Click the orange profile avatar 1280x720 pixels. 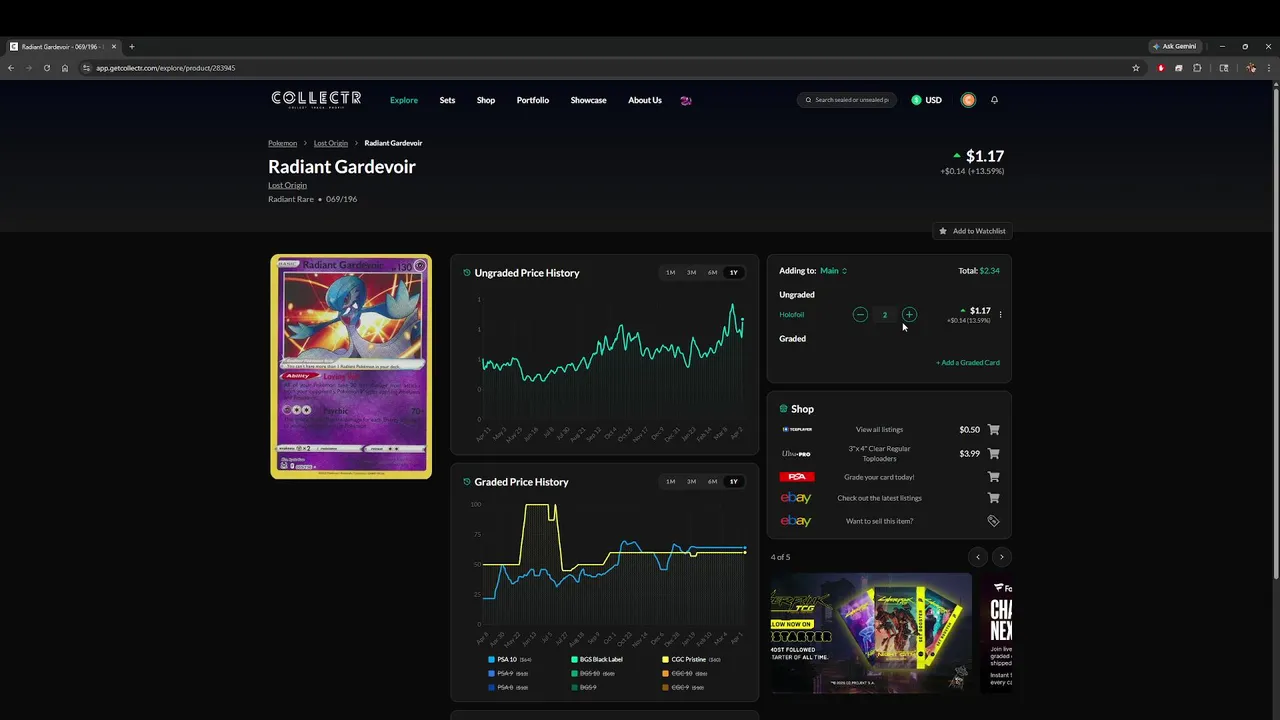click(968, 100)
